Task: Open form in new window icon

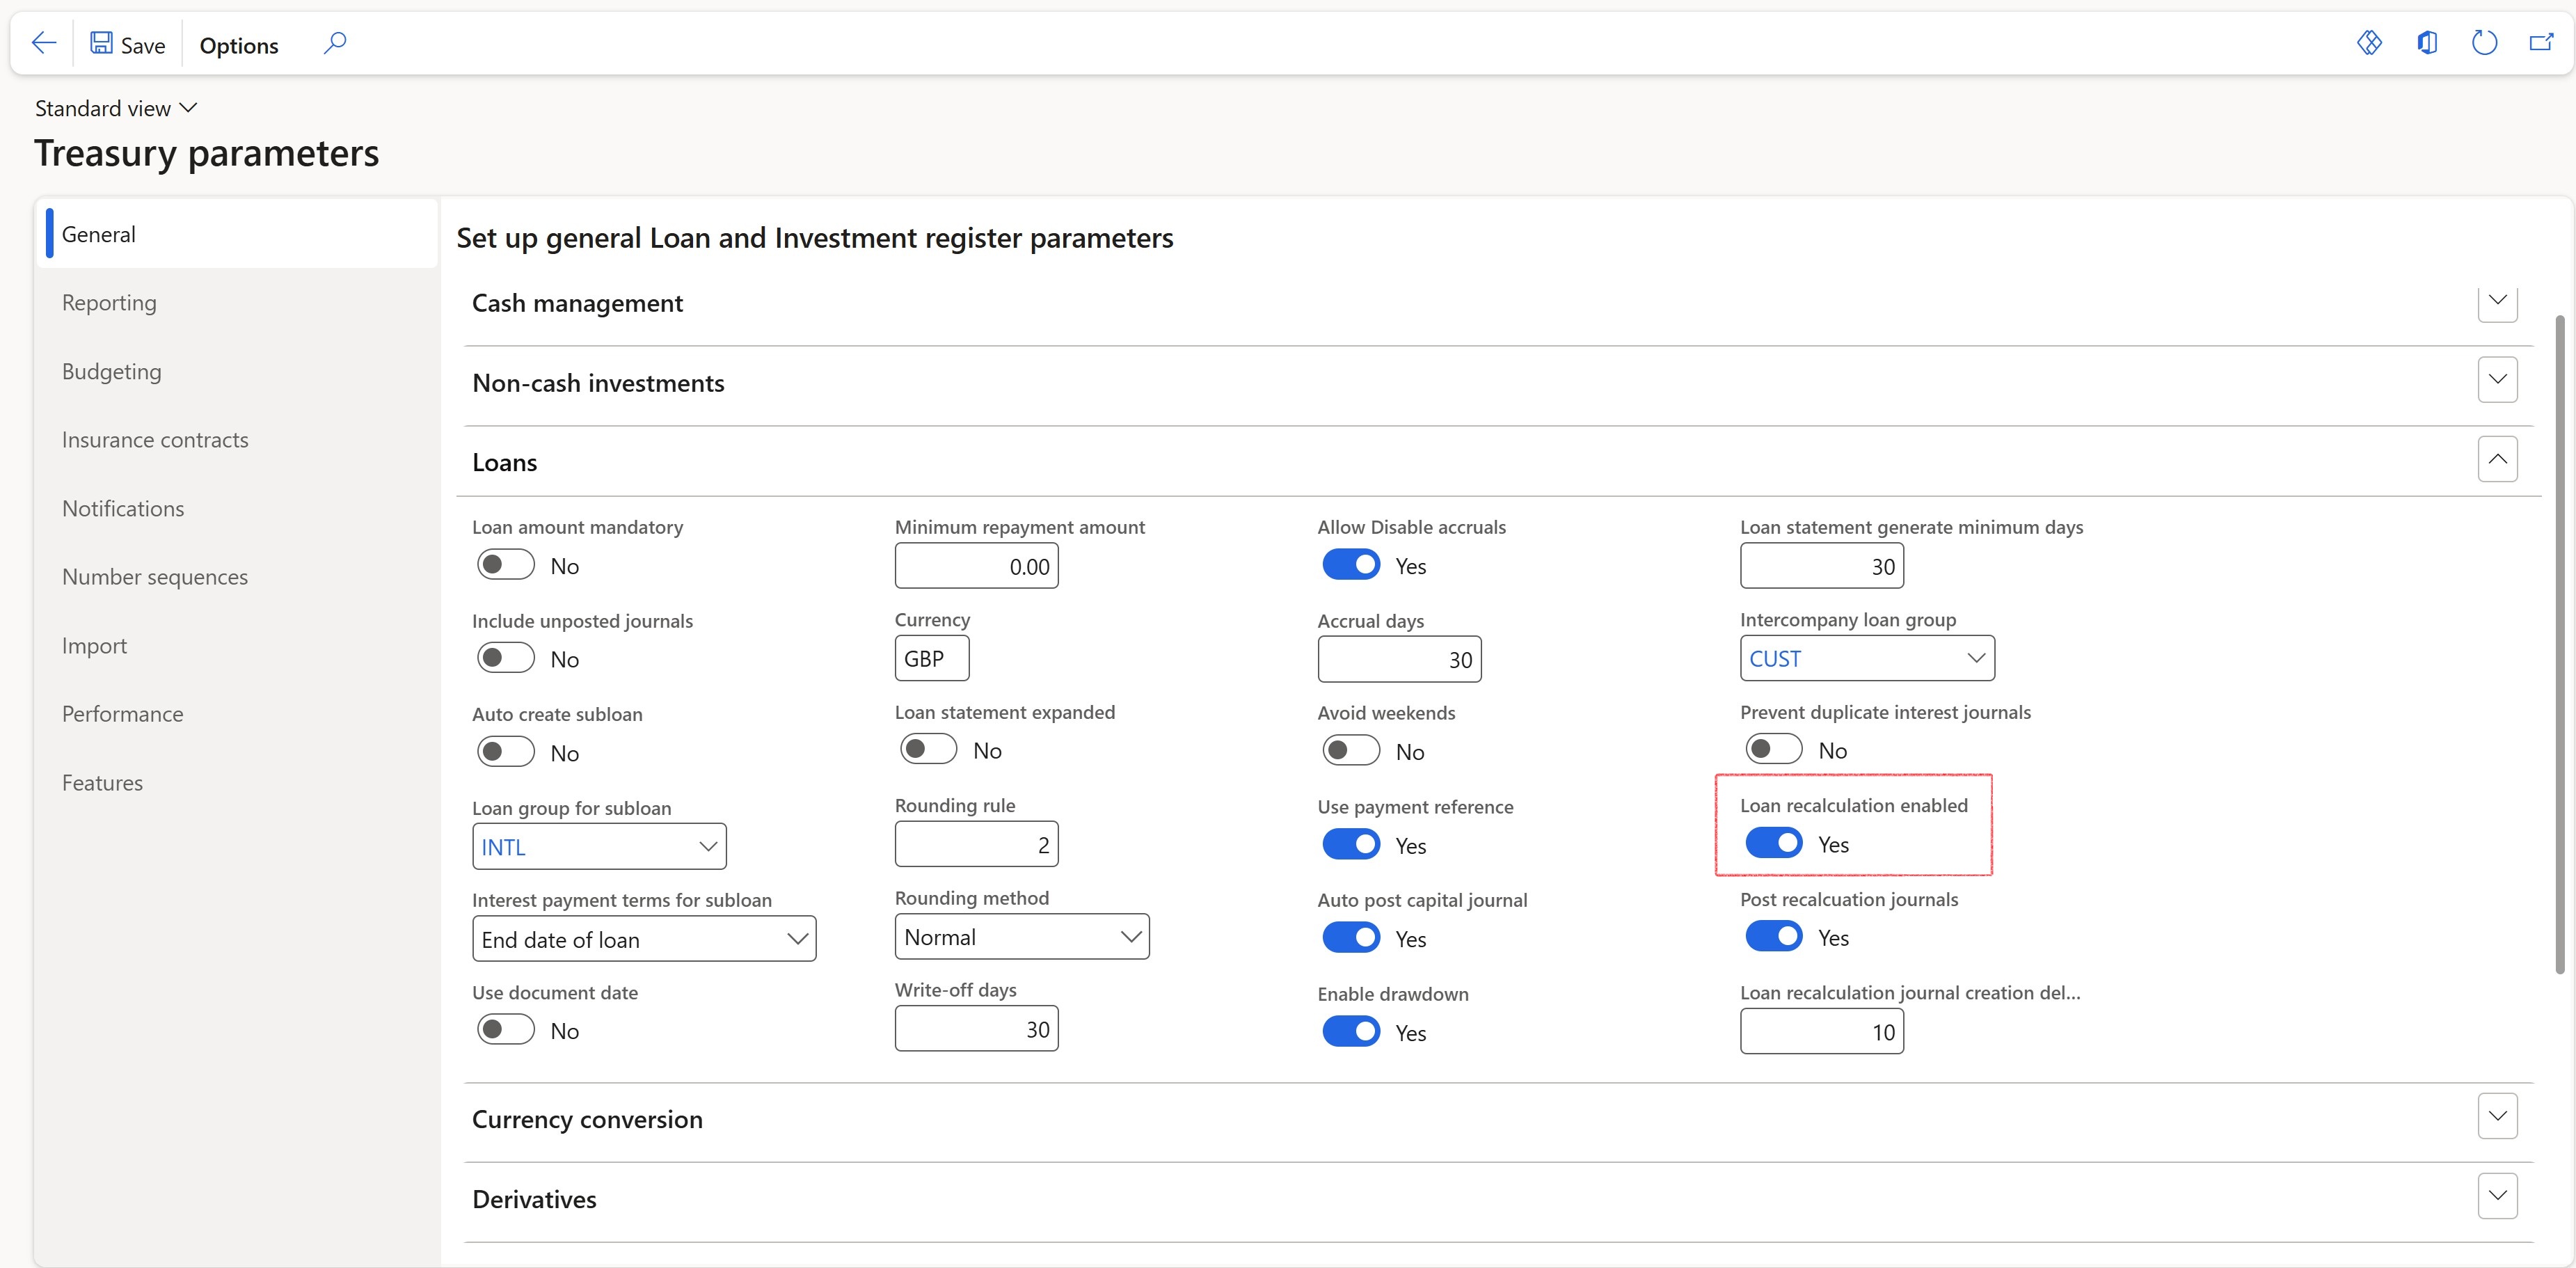Action: (2541, 43)
